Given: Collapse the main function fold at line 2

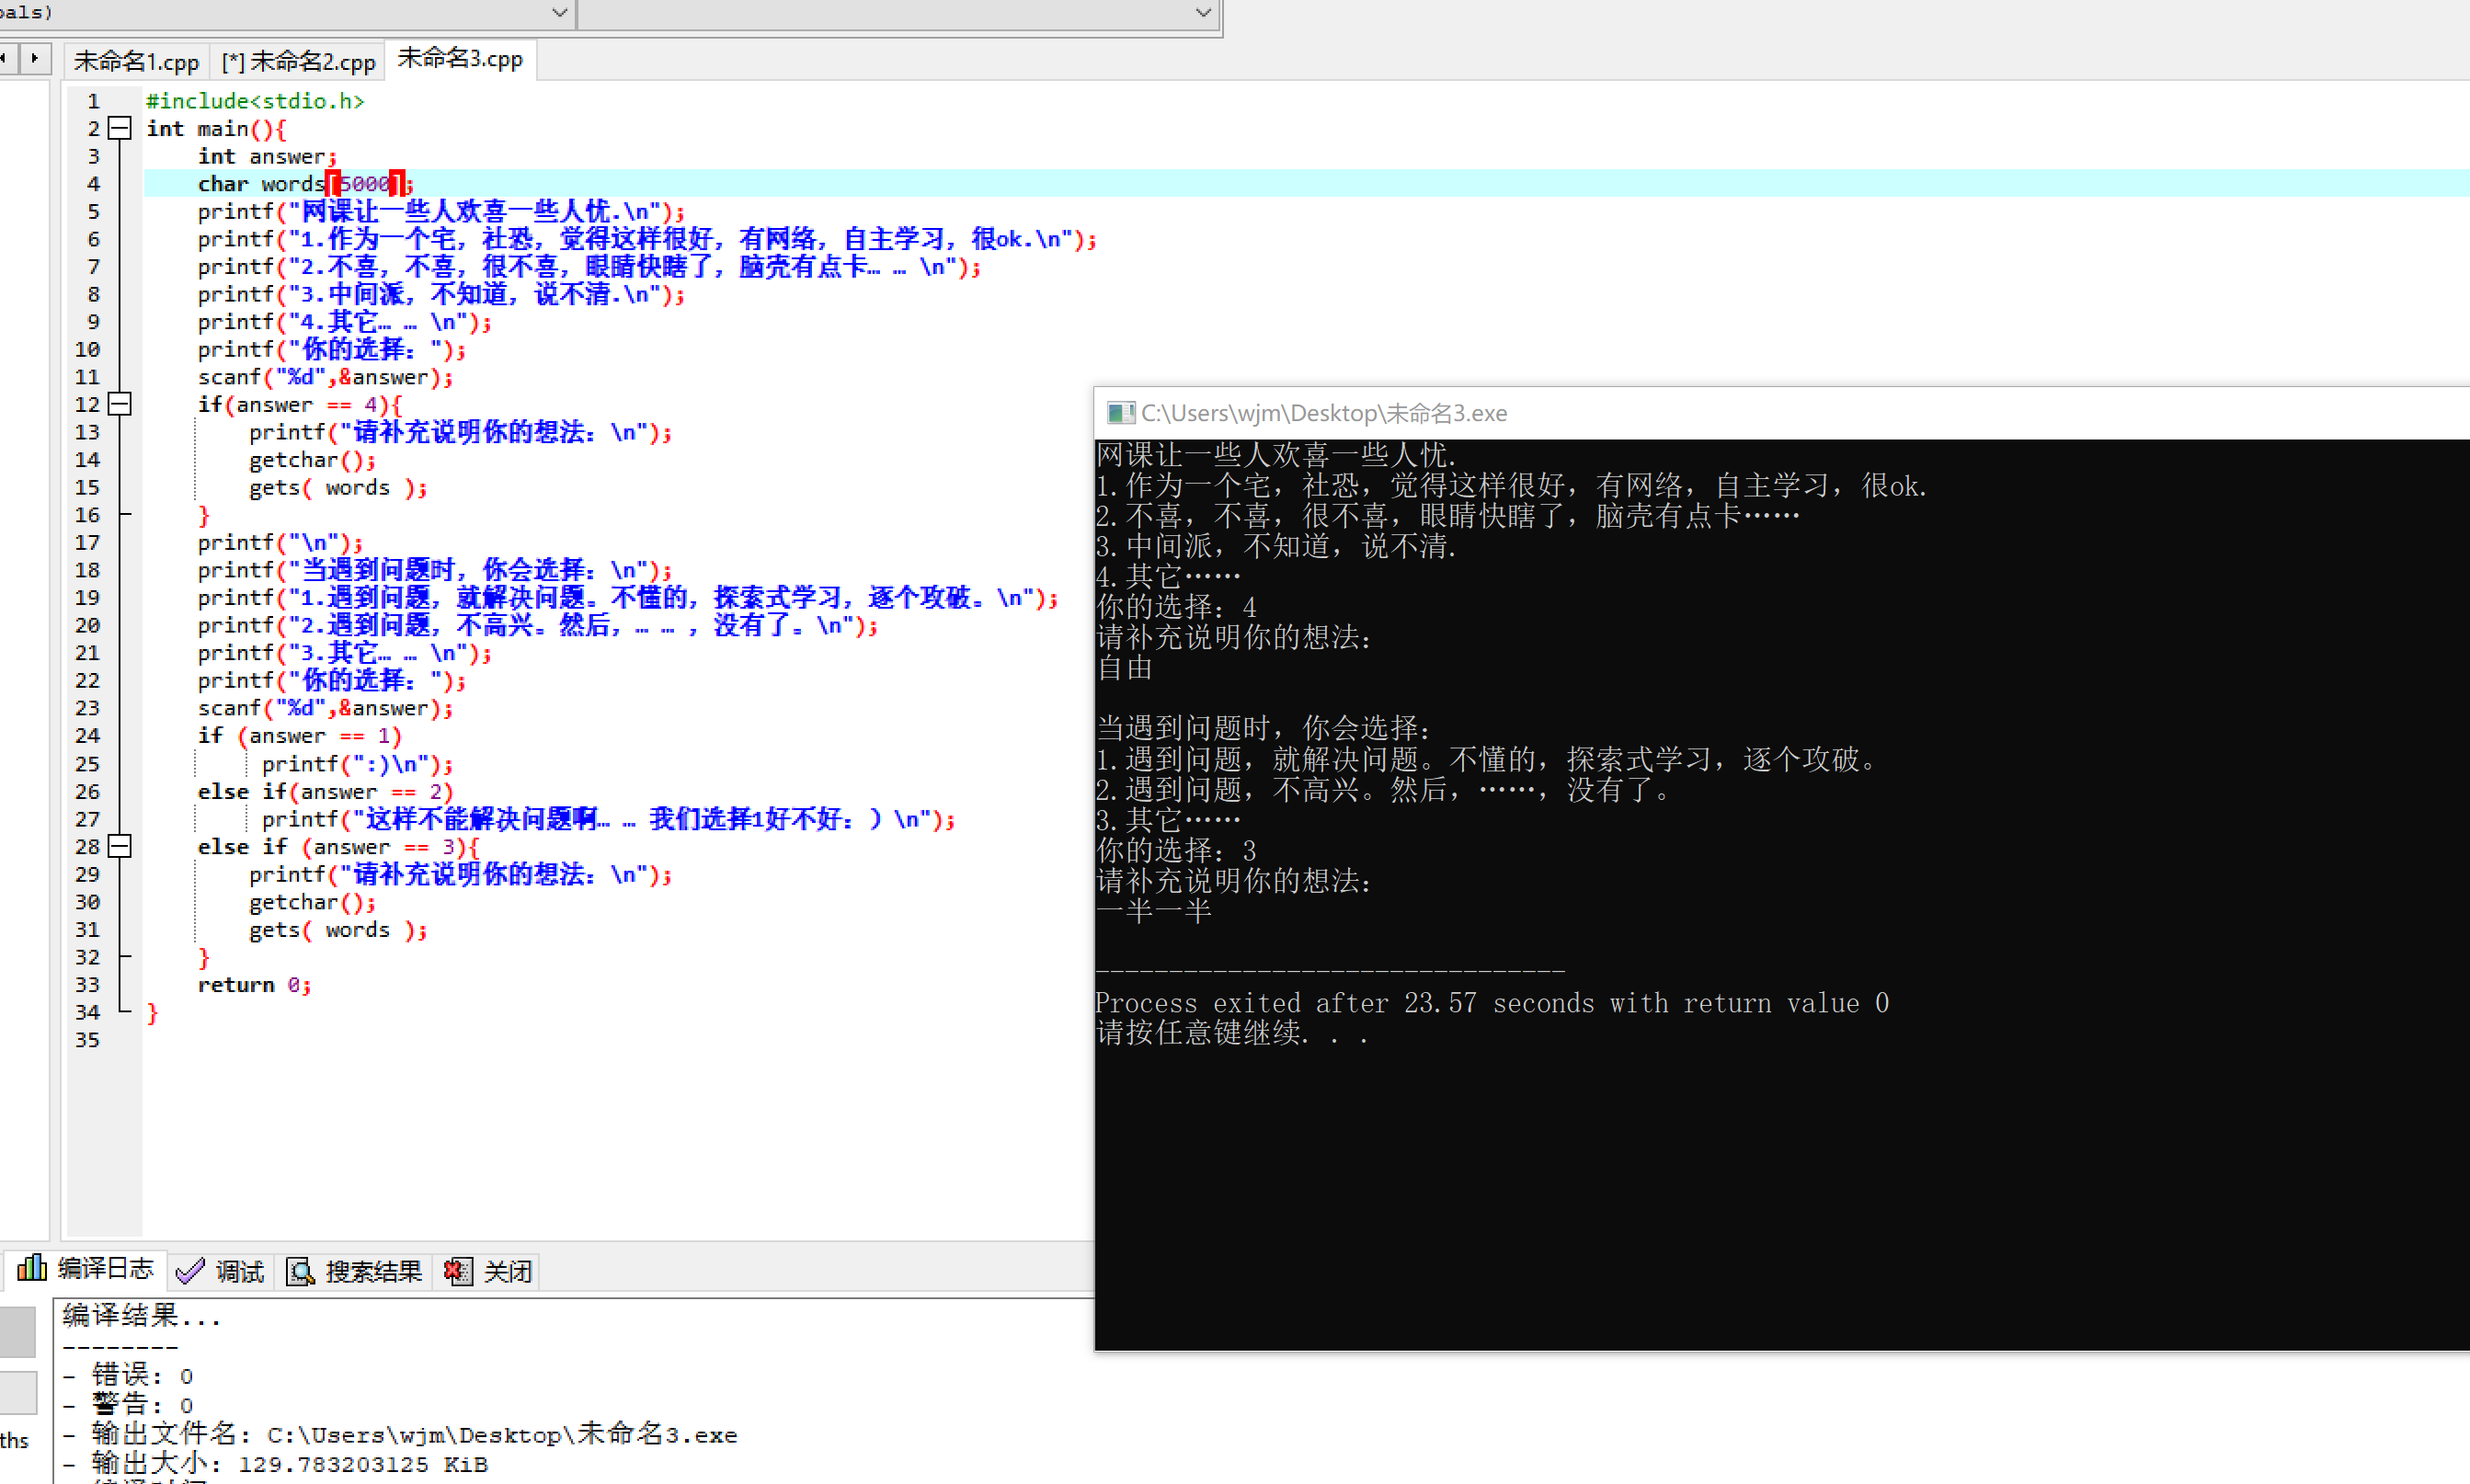Looking at the screenshot, I should (x=120, y=128).
